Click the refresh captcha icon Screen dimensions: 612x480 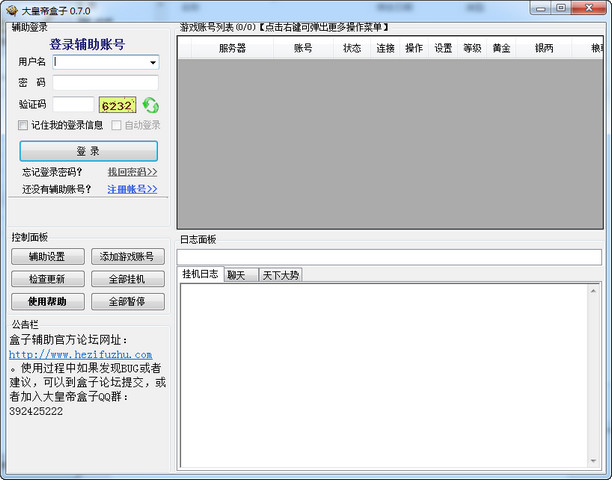pos(150,105)
